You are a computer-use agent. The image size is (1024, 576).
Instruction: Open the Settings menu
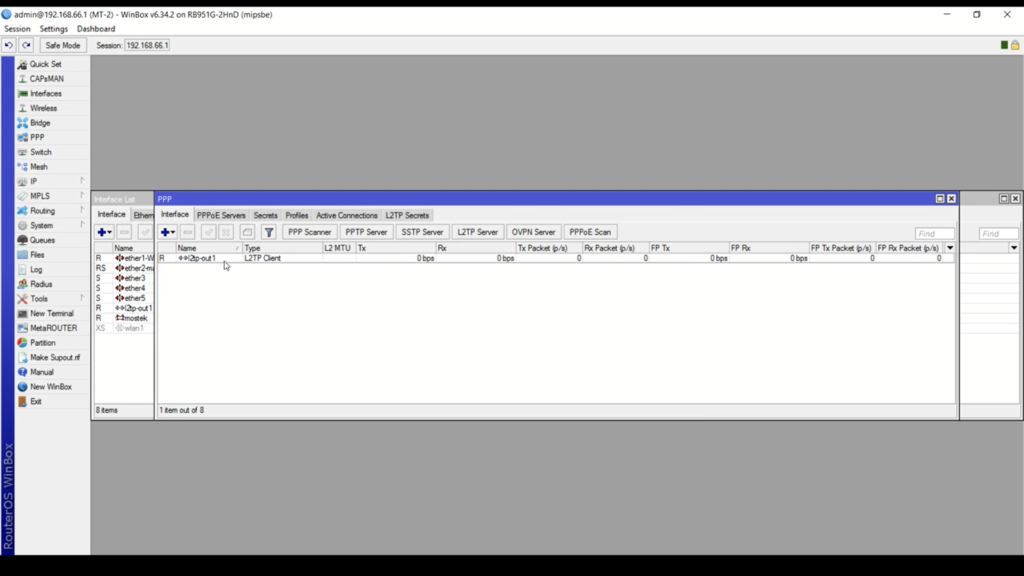54,29
